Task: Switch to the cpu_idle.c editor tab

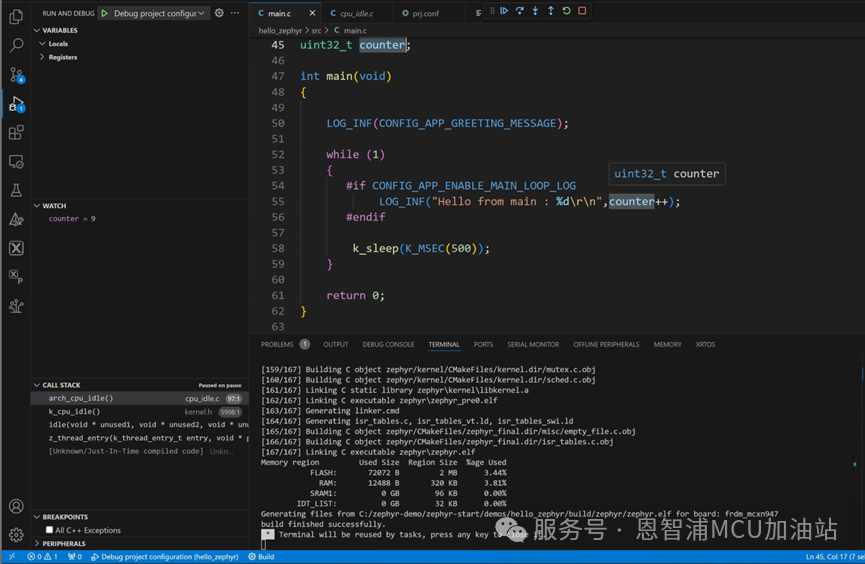Action: tap(356, 13)
